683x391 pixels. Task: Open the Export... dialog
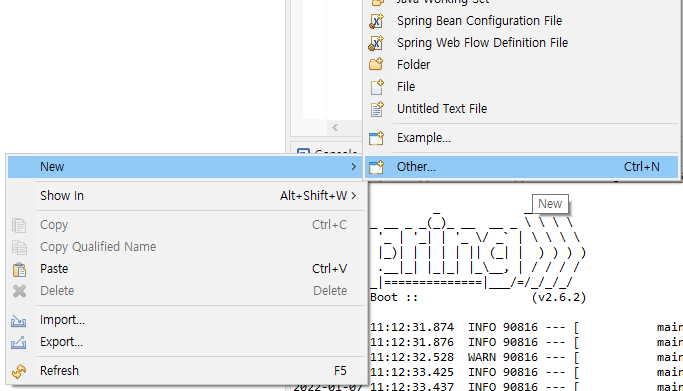click(x=185, y=342)
